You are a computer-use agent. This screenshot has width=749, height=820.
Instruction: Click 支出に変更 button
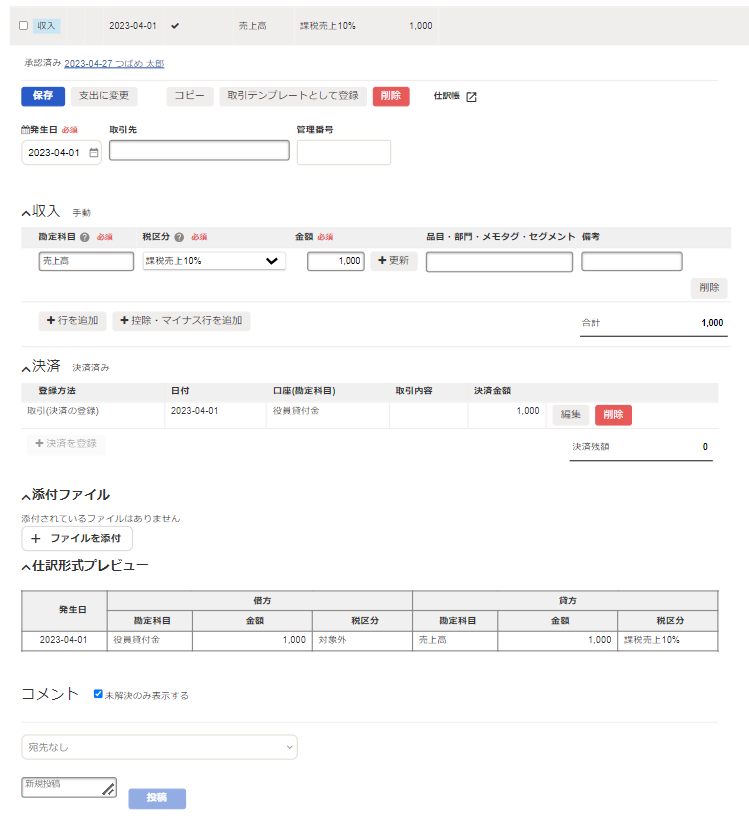(104, 96)
